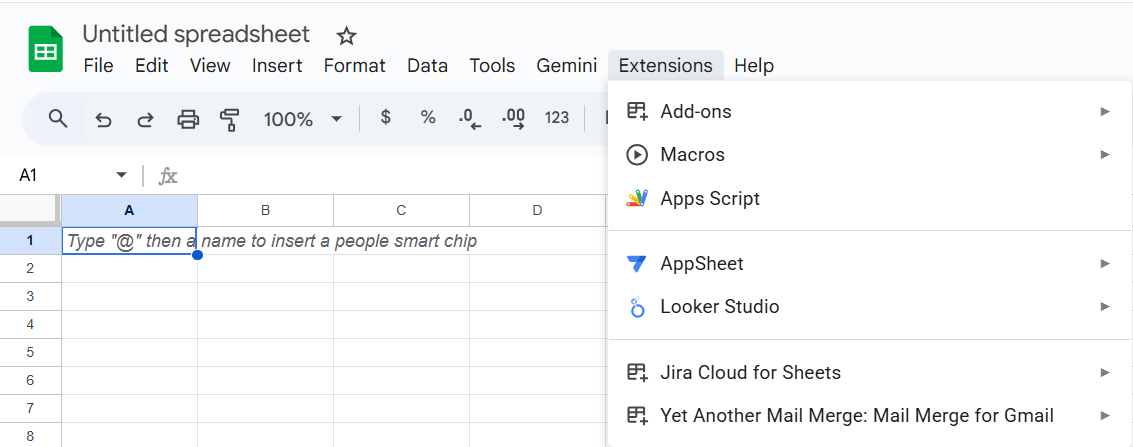This screenshot has height=447, width=1133.
Task: Open the 100% zoom dropdown
Action: click(302, 119)
